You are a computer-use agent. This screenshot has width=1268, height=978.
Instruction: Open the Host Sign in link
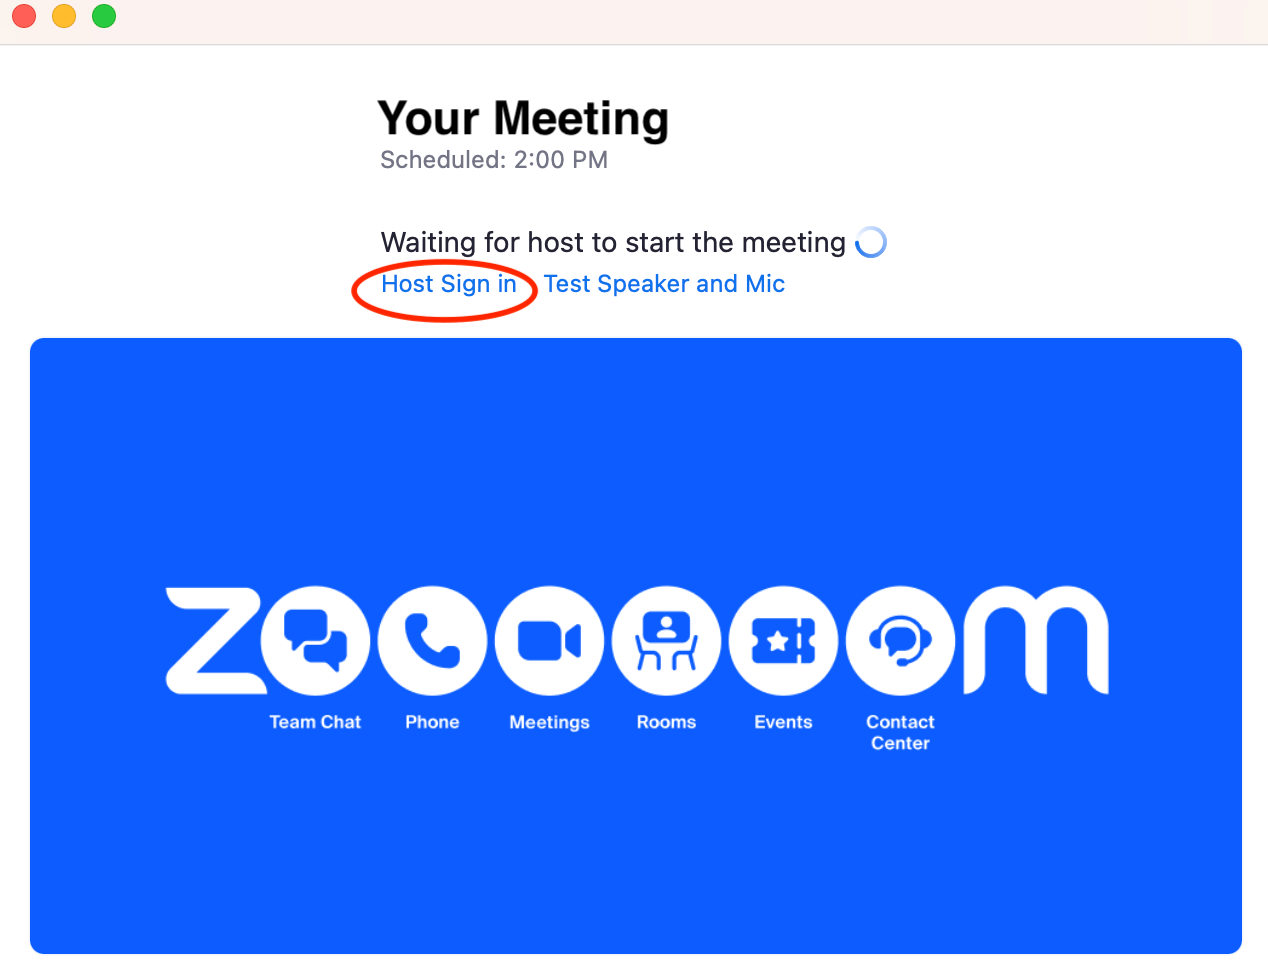[449, 284]
